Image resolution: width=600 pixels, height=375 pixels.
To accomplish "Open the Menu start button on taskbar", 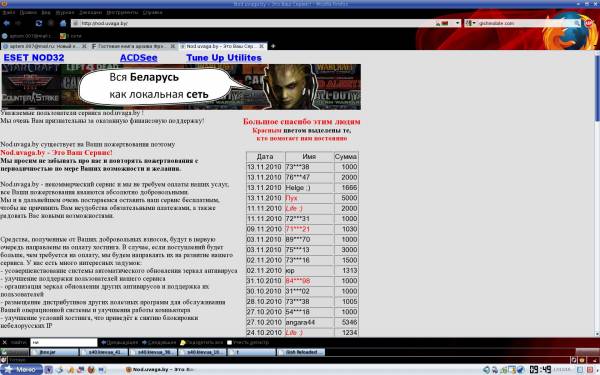I will coord(21,370).
